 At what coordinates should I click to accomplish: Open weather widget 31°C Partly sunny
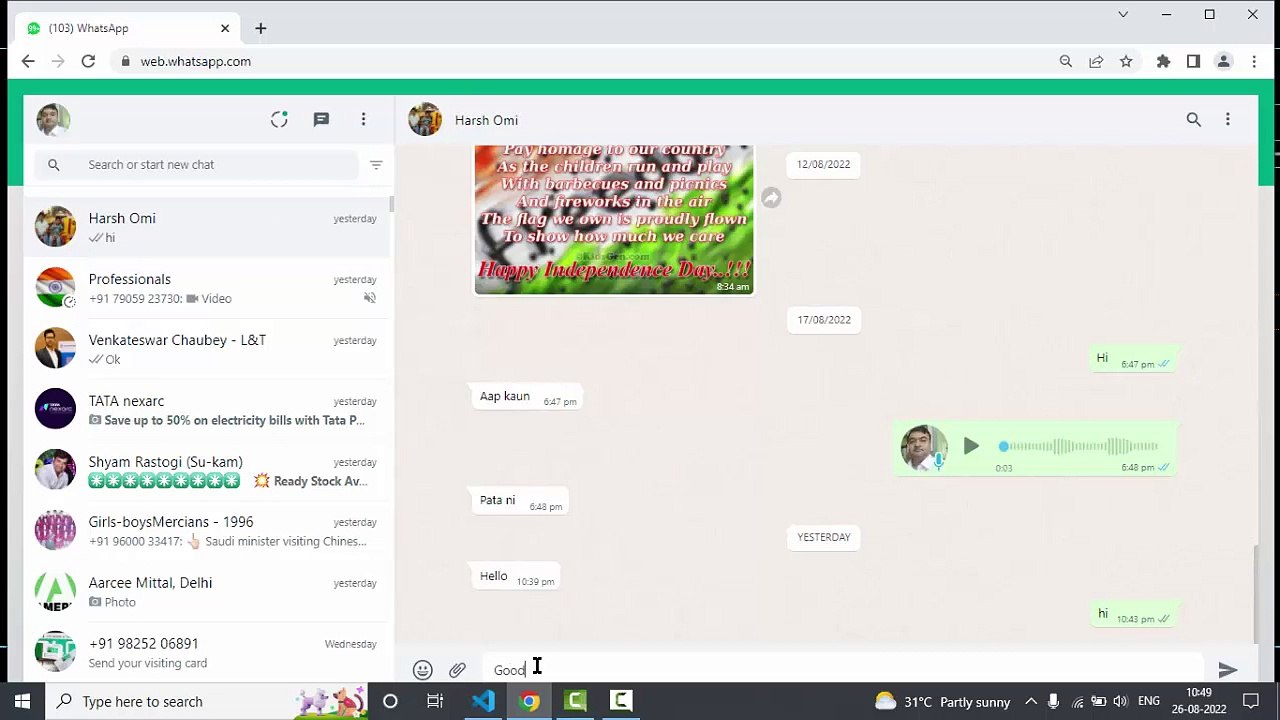click(x=942, y=701)
